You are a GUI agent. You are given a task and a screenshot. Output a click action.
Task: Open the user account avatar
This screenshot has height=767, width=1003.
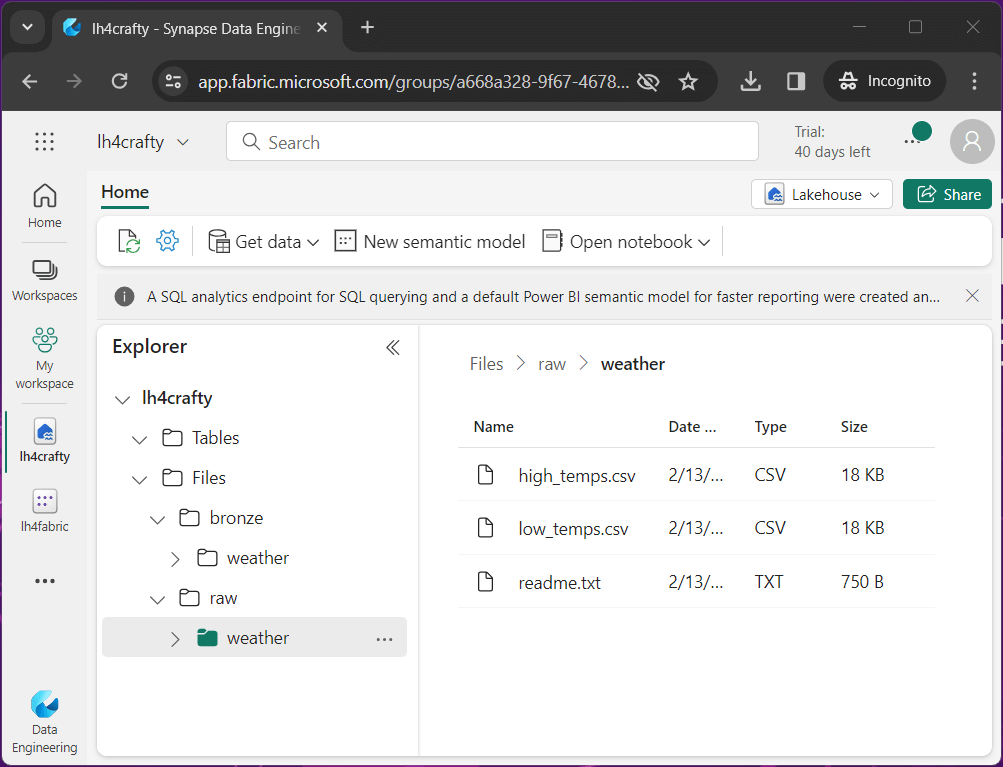[971, 142]
